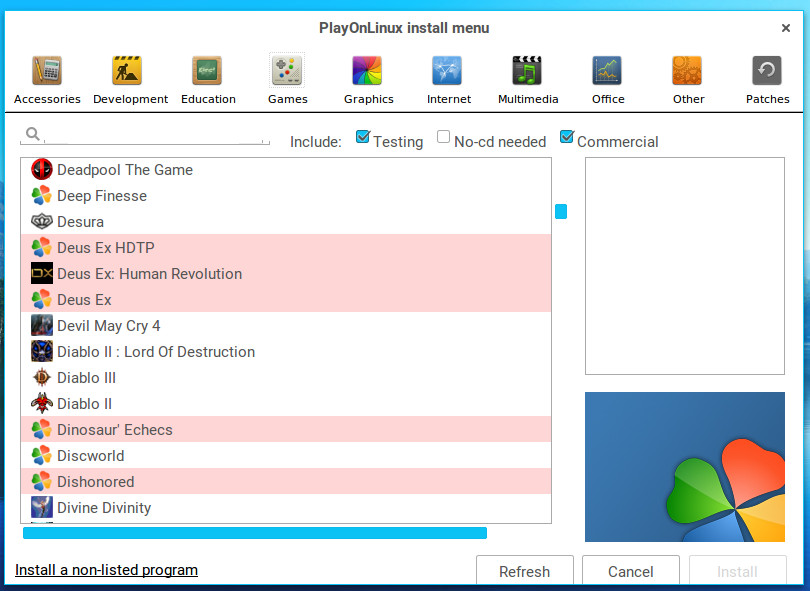Open the Accessories category
The height and width of the screenshot is (591, 810).
tap(47, 79)
